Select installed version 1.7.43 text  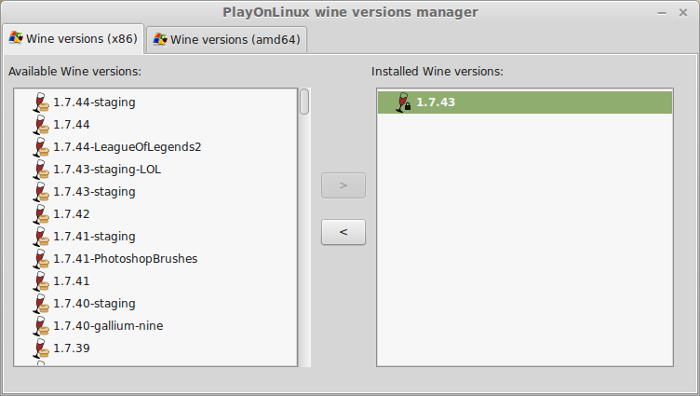436,102
